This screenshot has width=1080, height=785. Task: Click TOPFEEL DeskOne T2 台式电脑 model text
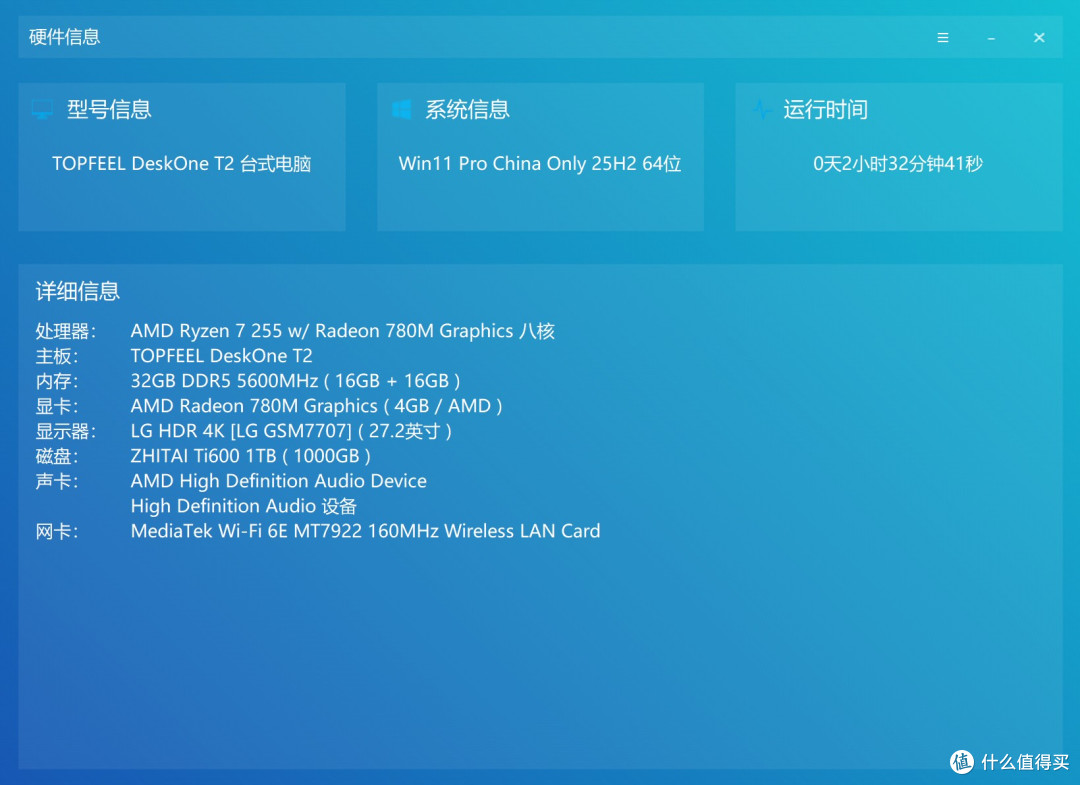coord(182,164)
